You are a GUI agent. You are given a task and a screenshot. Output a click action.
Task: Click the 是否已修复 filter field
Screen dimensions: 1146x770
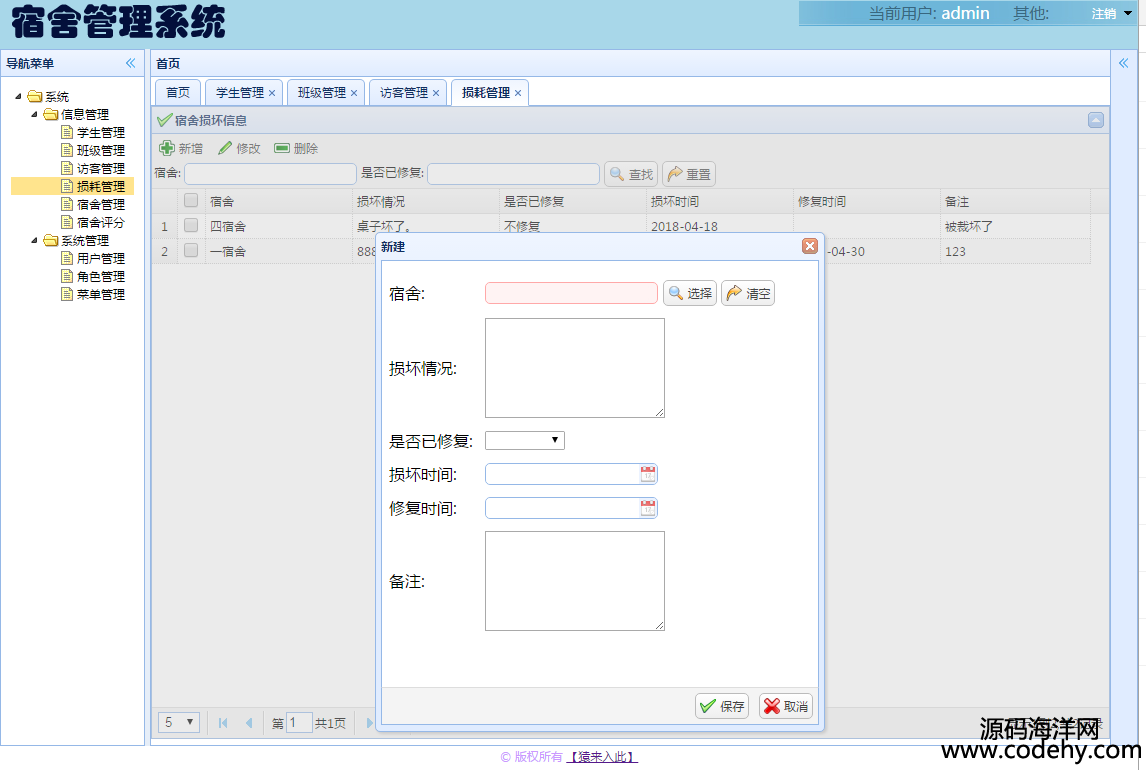tap(514, 173)
